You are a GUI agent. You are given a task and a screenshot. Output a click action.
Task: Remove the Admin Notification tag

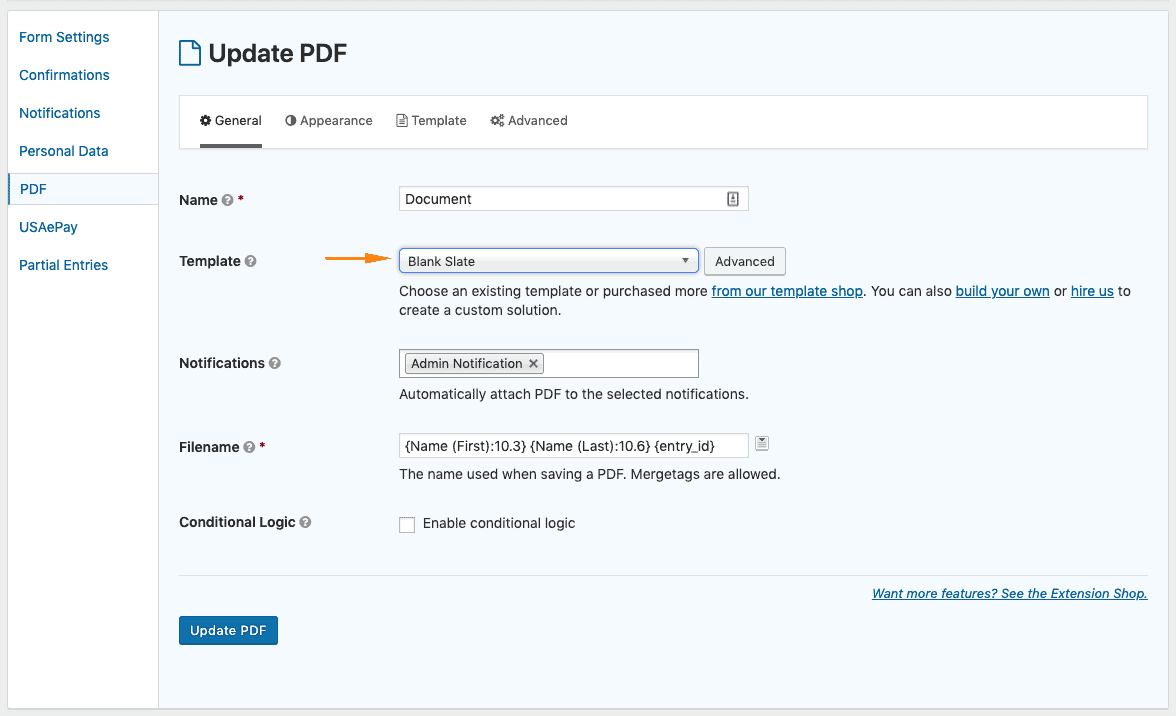(533, 364)
